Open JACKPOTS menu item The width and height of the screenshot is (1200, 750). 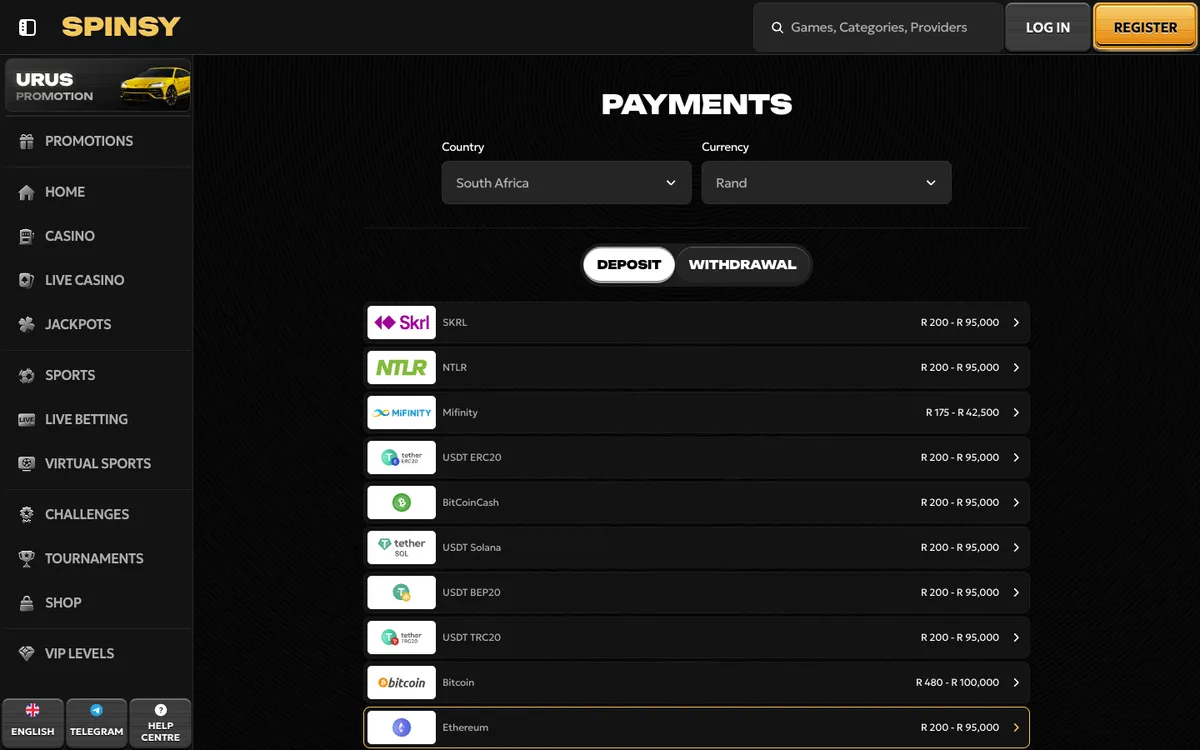pos(97,325)
